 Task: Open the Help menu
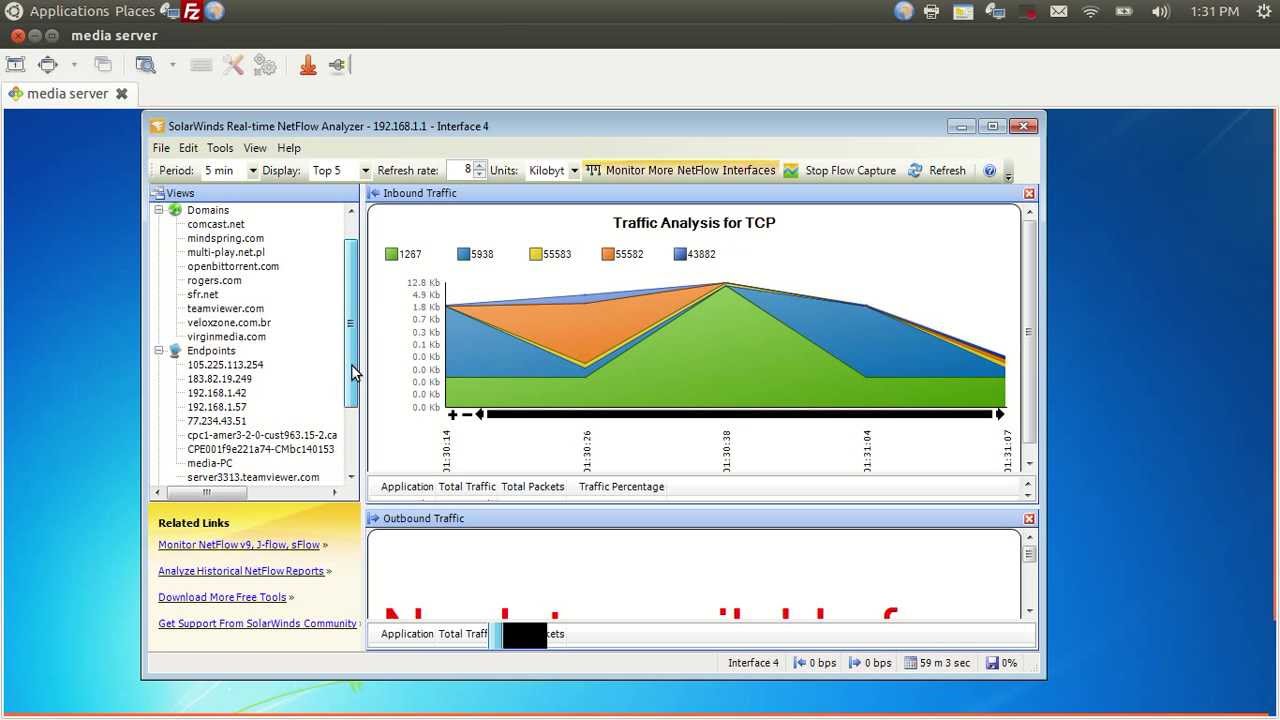289,148
